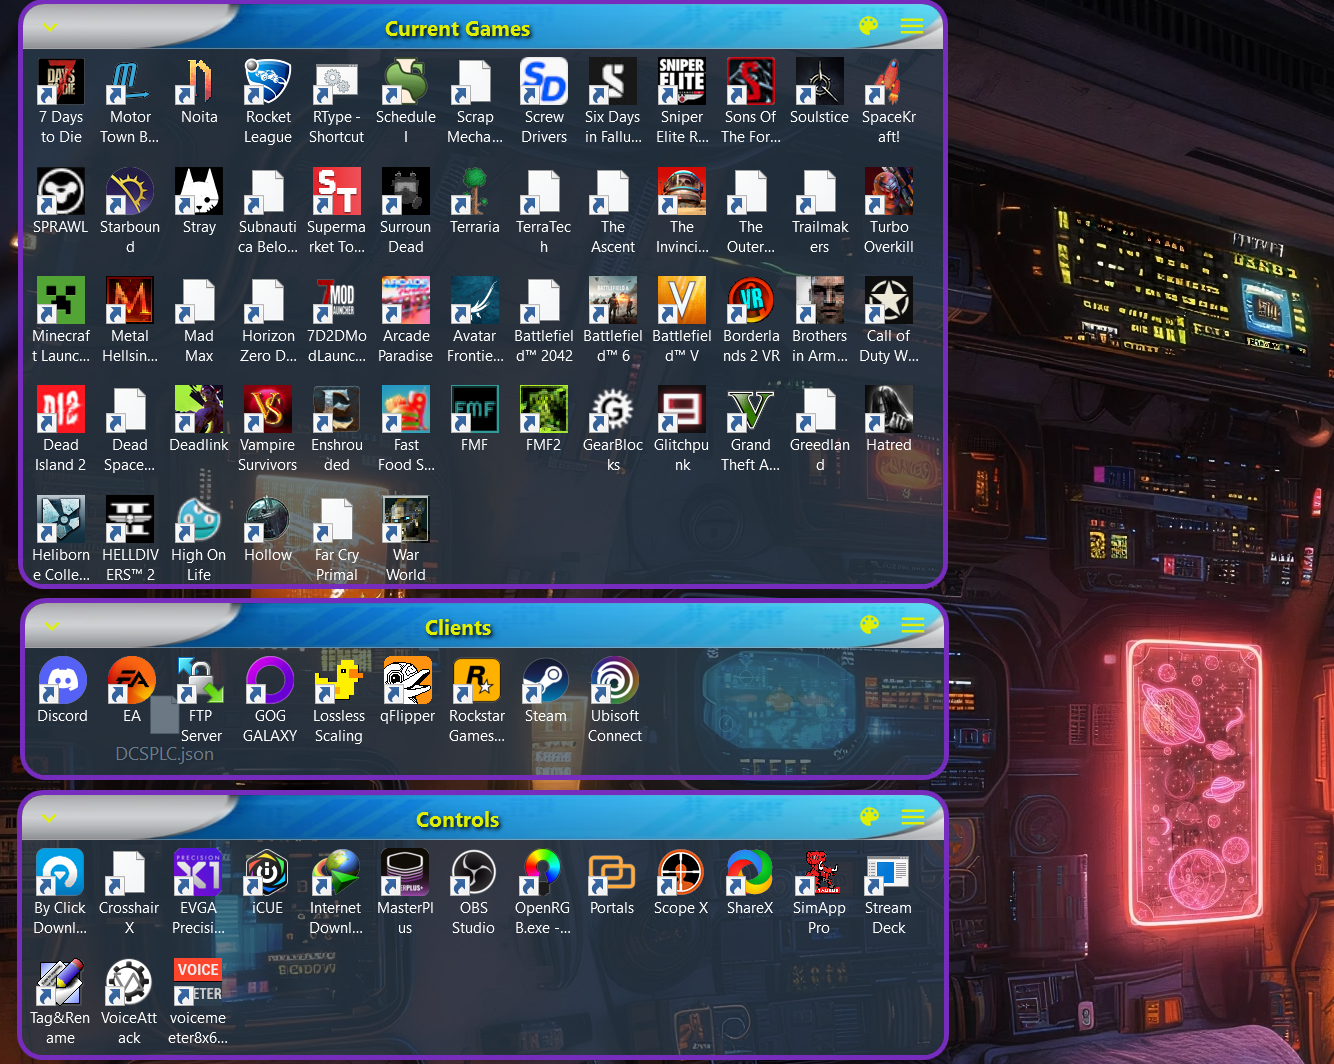Open Grand Theft Auto shortcut
Screen dimensions: 1334x1064
(751, 410)
